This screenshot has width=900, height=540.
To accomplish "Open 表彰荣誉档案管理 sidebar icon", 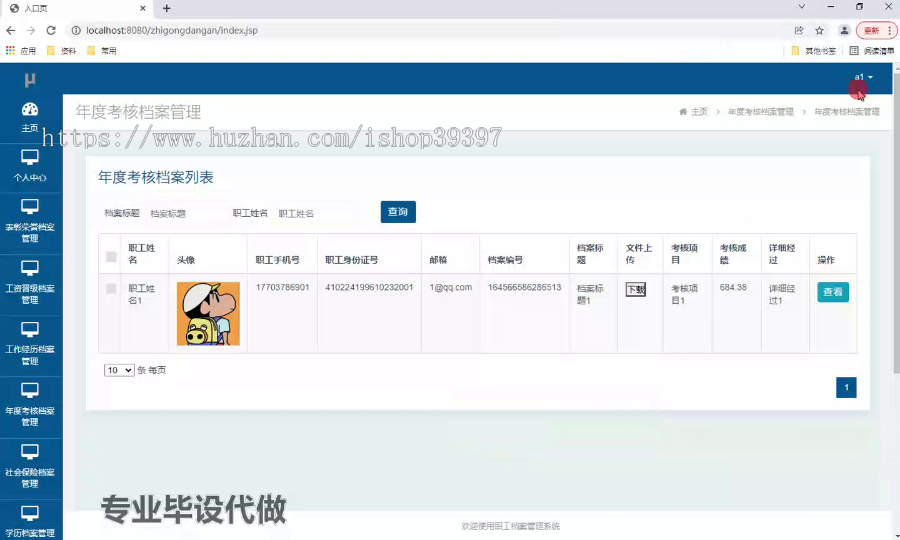I will (x=30, y=207).
